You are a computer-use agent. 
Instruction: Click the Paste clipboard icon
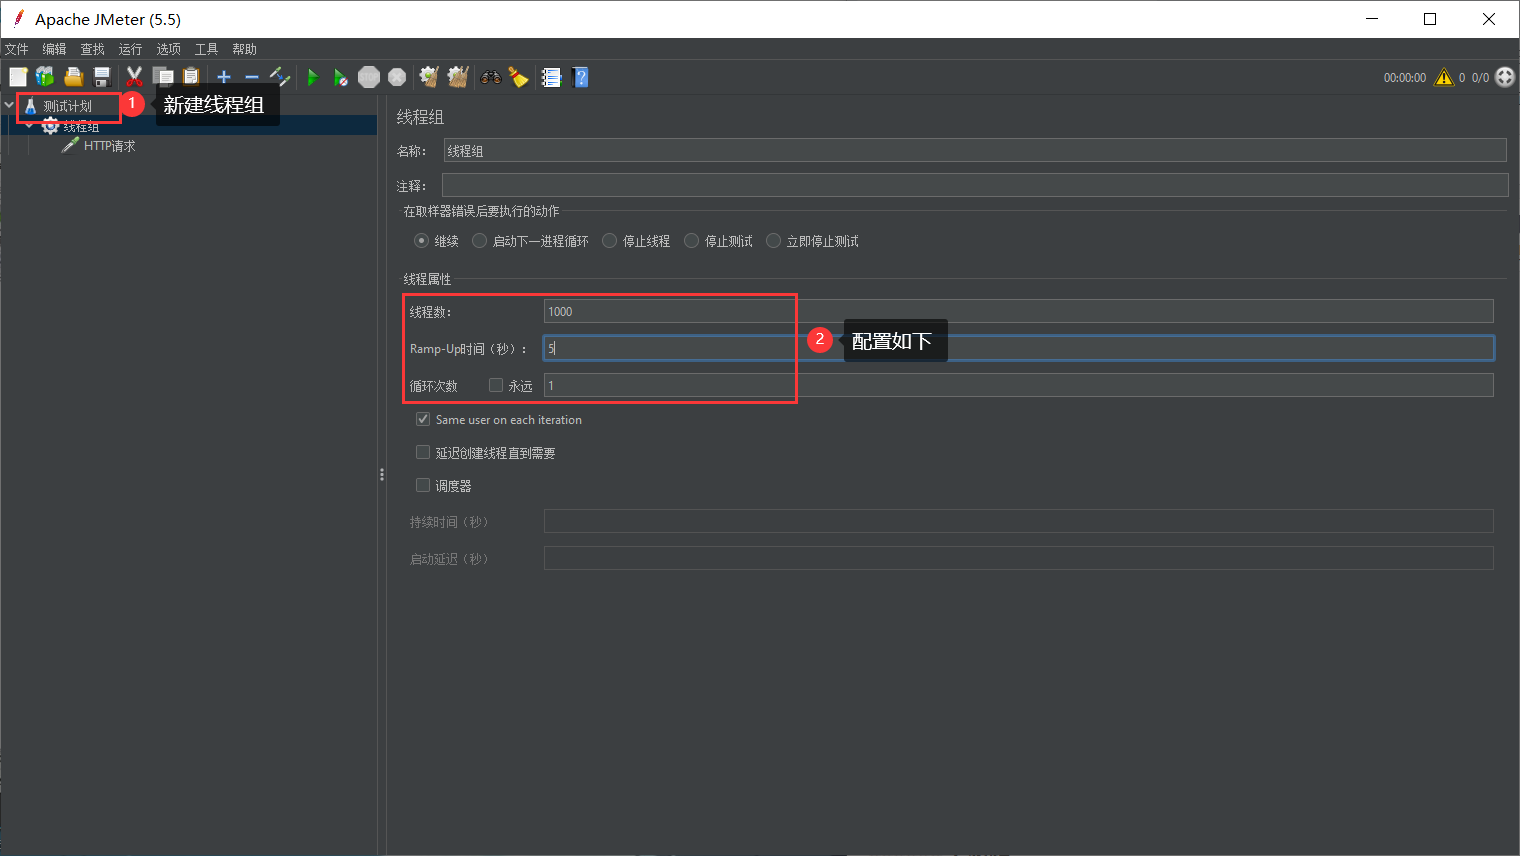pyautogui.click(x=190, y=77)
